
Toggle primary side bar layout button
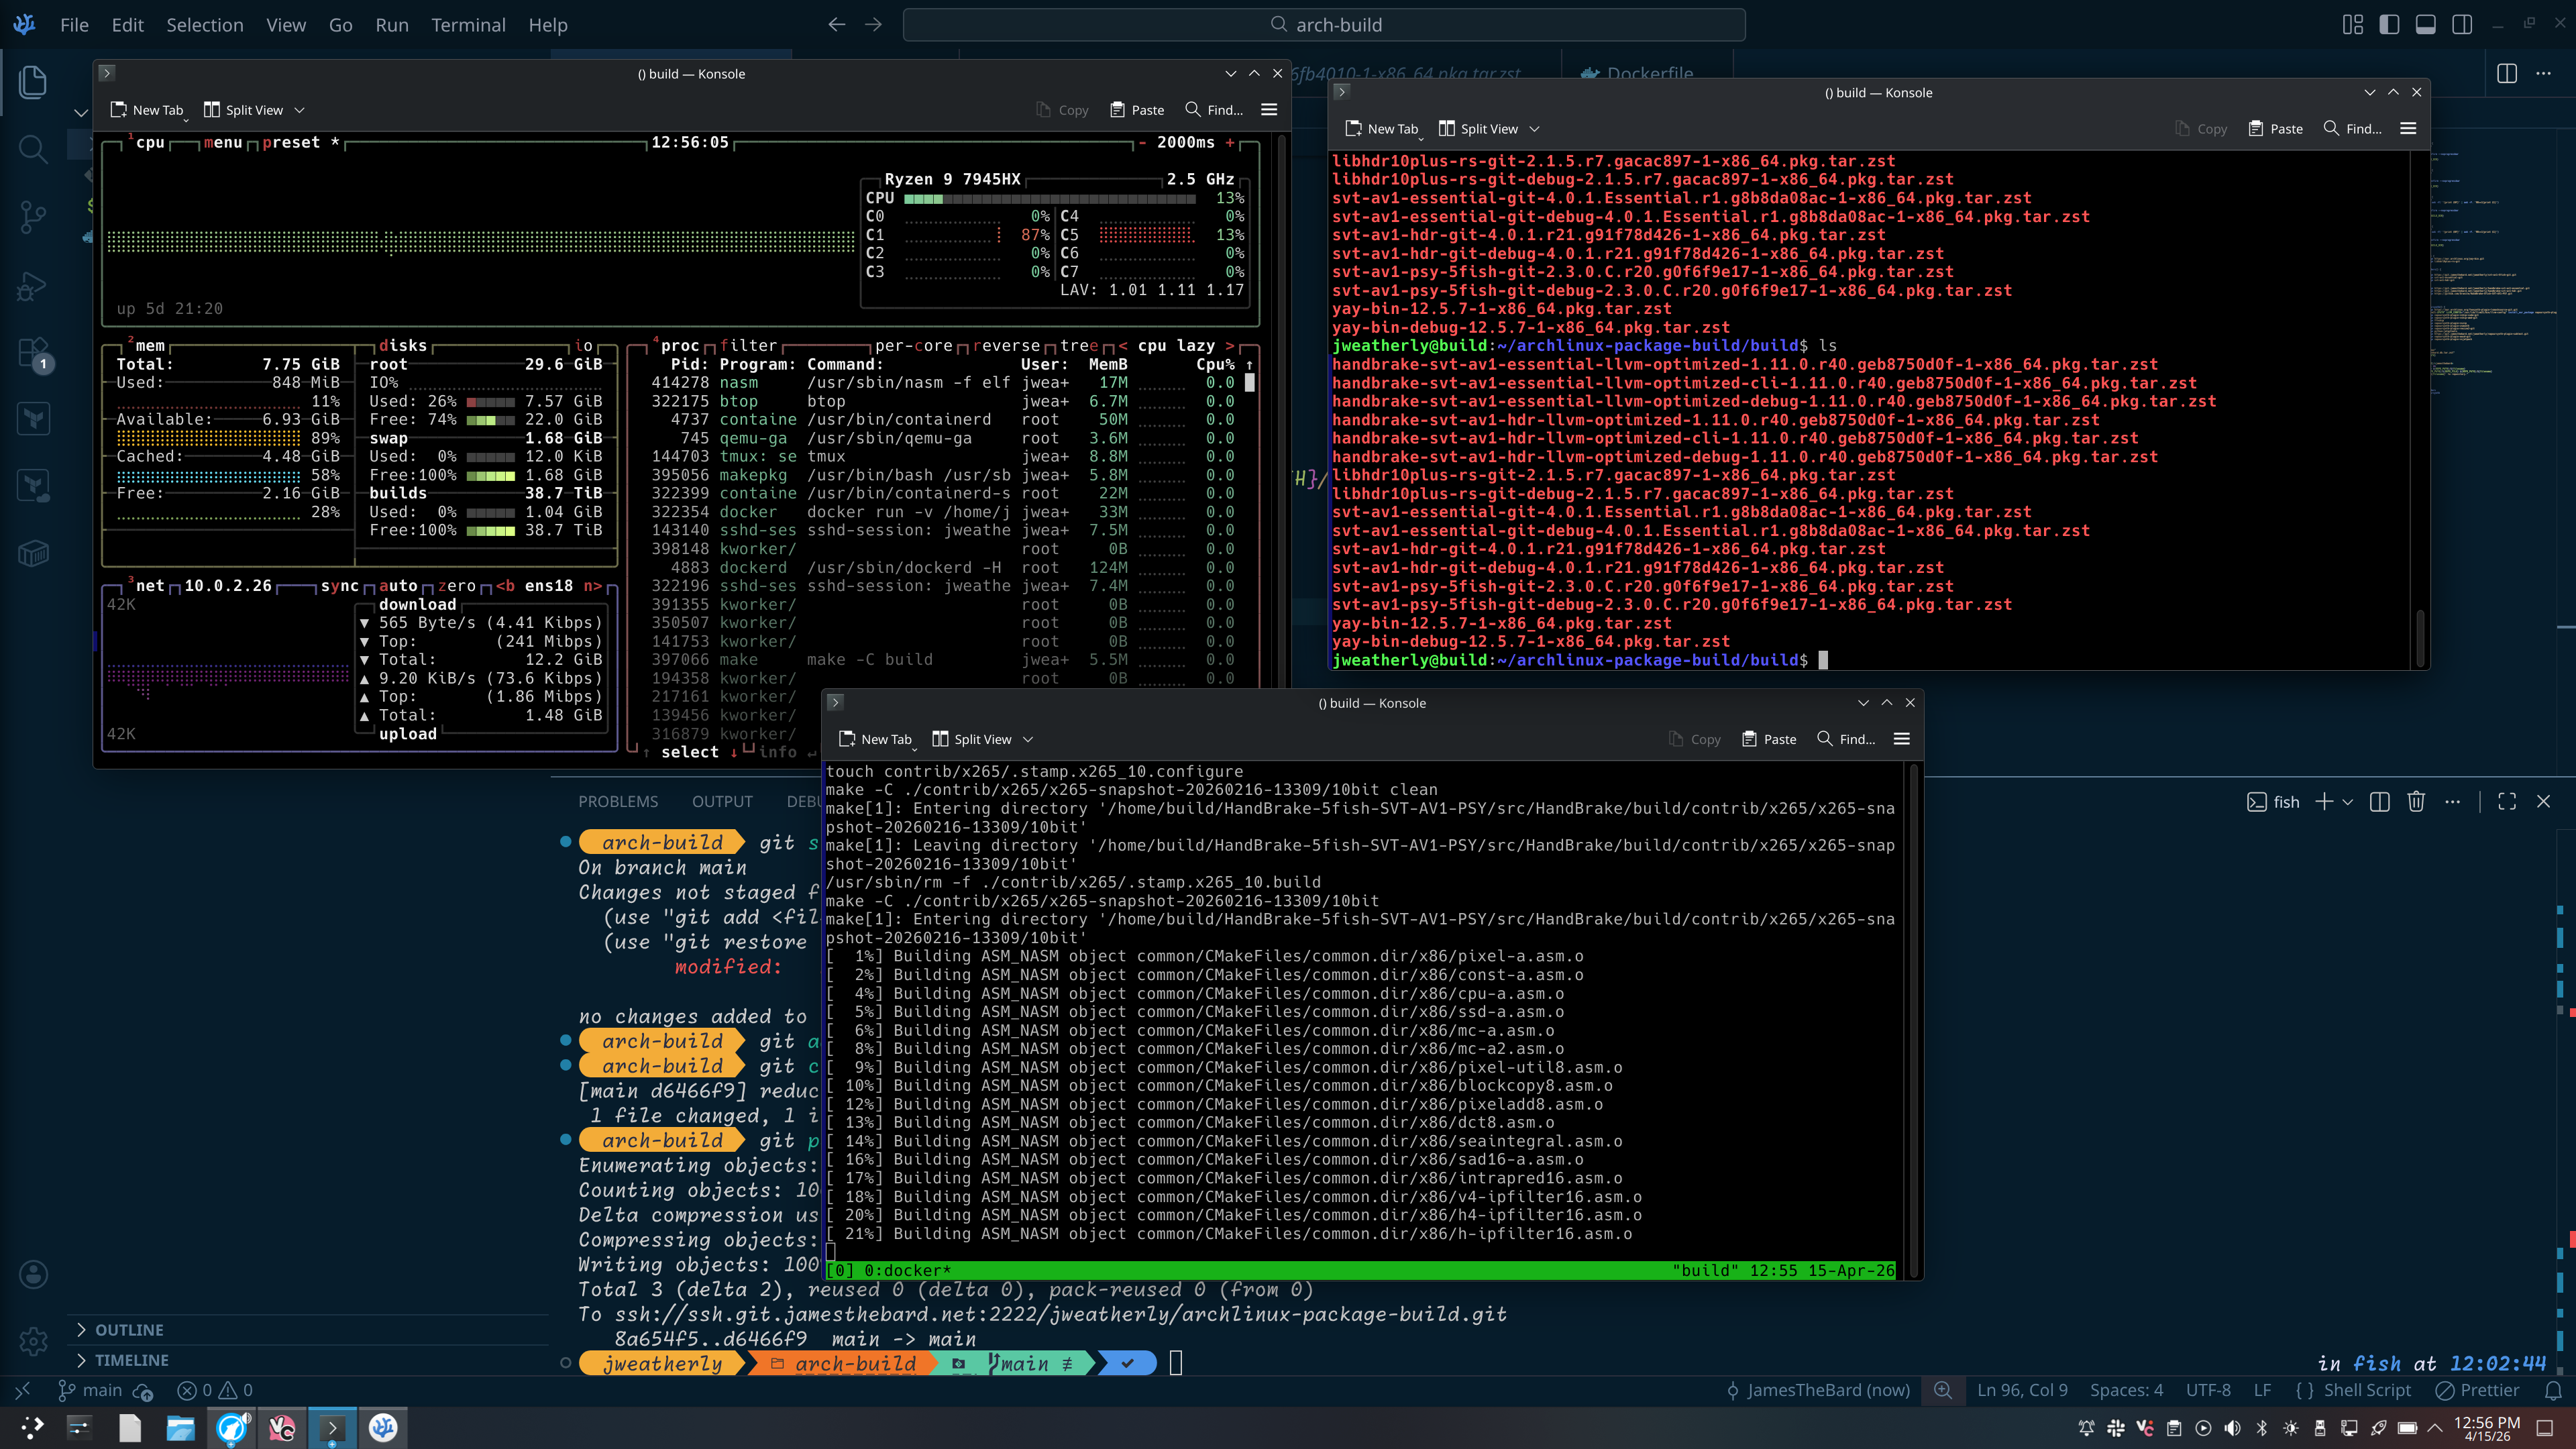click(2389, 25)
